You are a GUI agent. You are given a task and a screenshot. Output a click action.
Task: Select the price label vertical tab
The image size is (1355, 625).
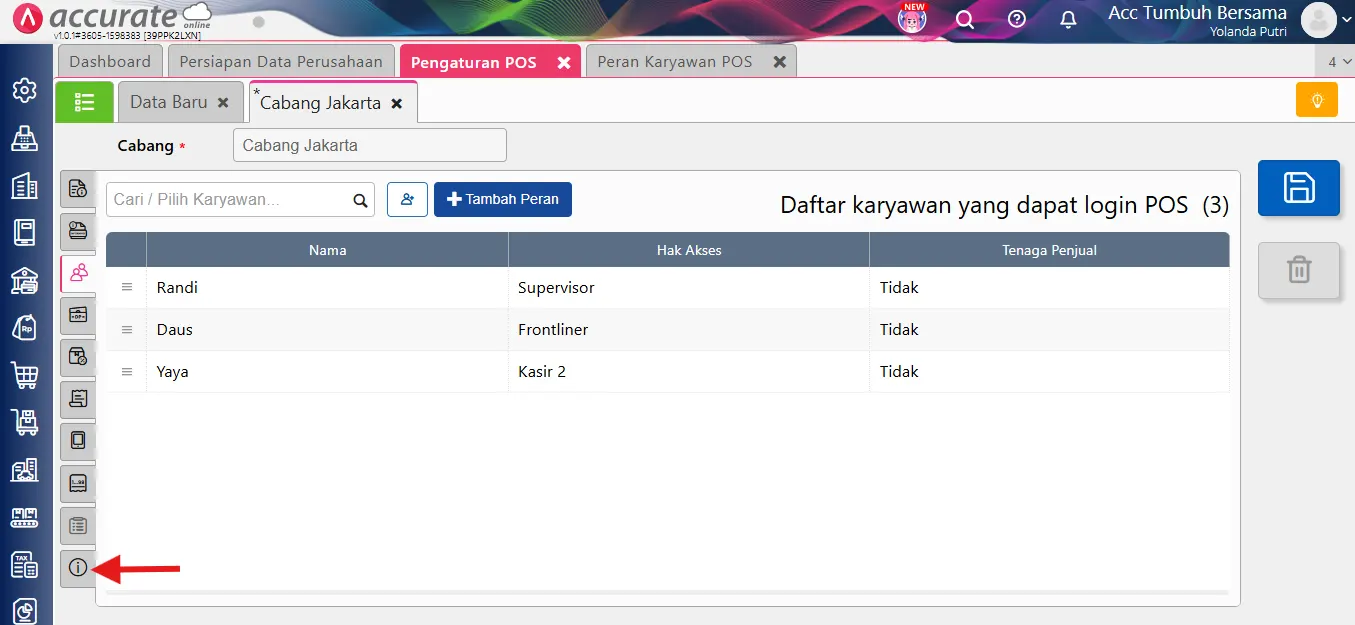[78, 483]
